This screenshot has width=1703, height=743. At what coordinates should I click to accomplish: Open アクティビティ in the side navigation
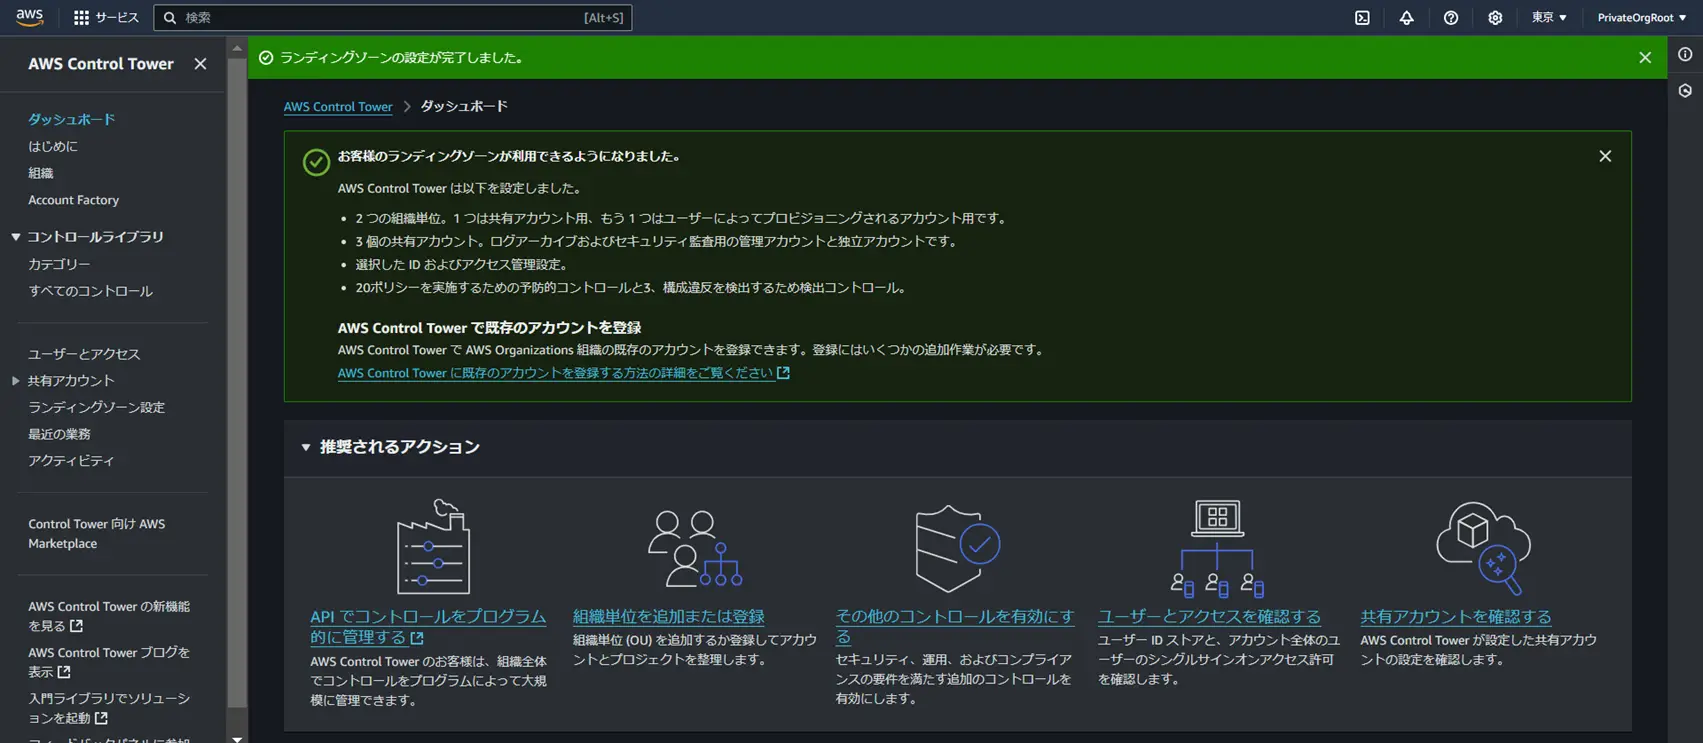71,461
